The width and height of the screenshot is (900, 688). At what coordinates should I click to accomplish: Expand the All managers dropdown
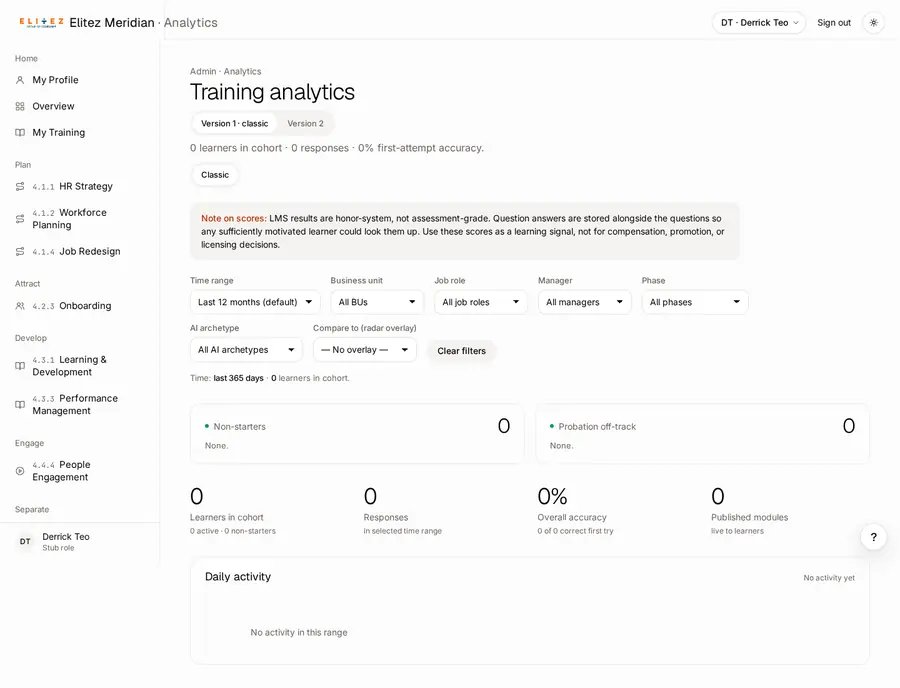[x=584, y=302]
